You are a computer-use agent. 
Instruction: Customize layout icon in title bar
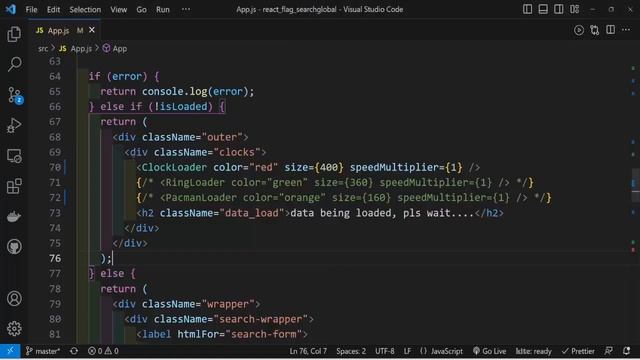(575, 9)
